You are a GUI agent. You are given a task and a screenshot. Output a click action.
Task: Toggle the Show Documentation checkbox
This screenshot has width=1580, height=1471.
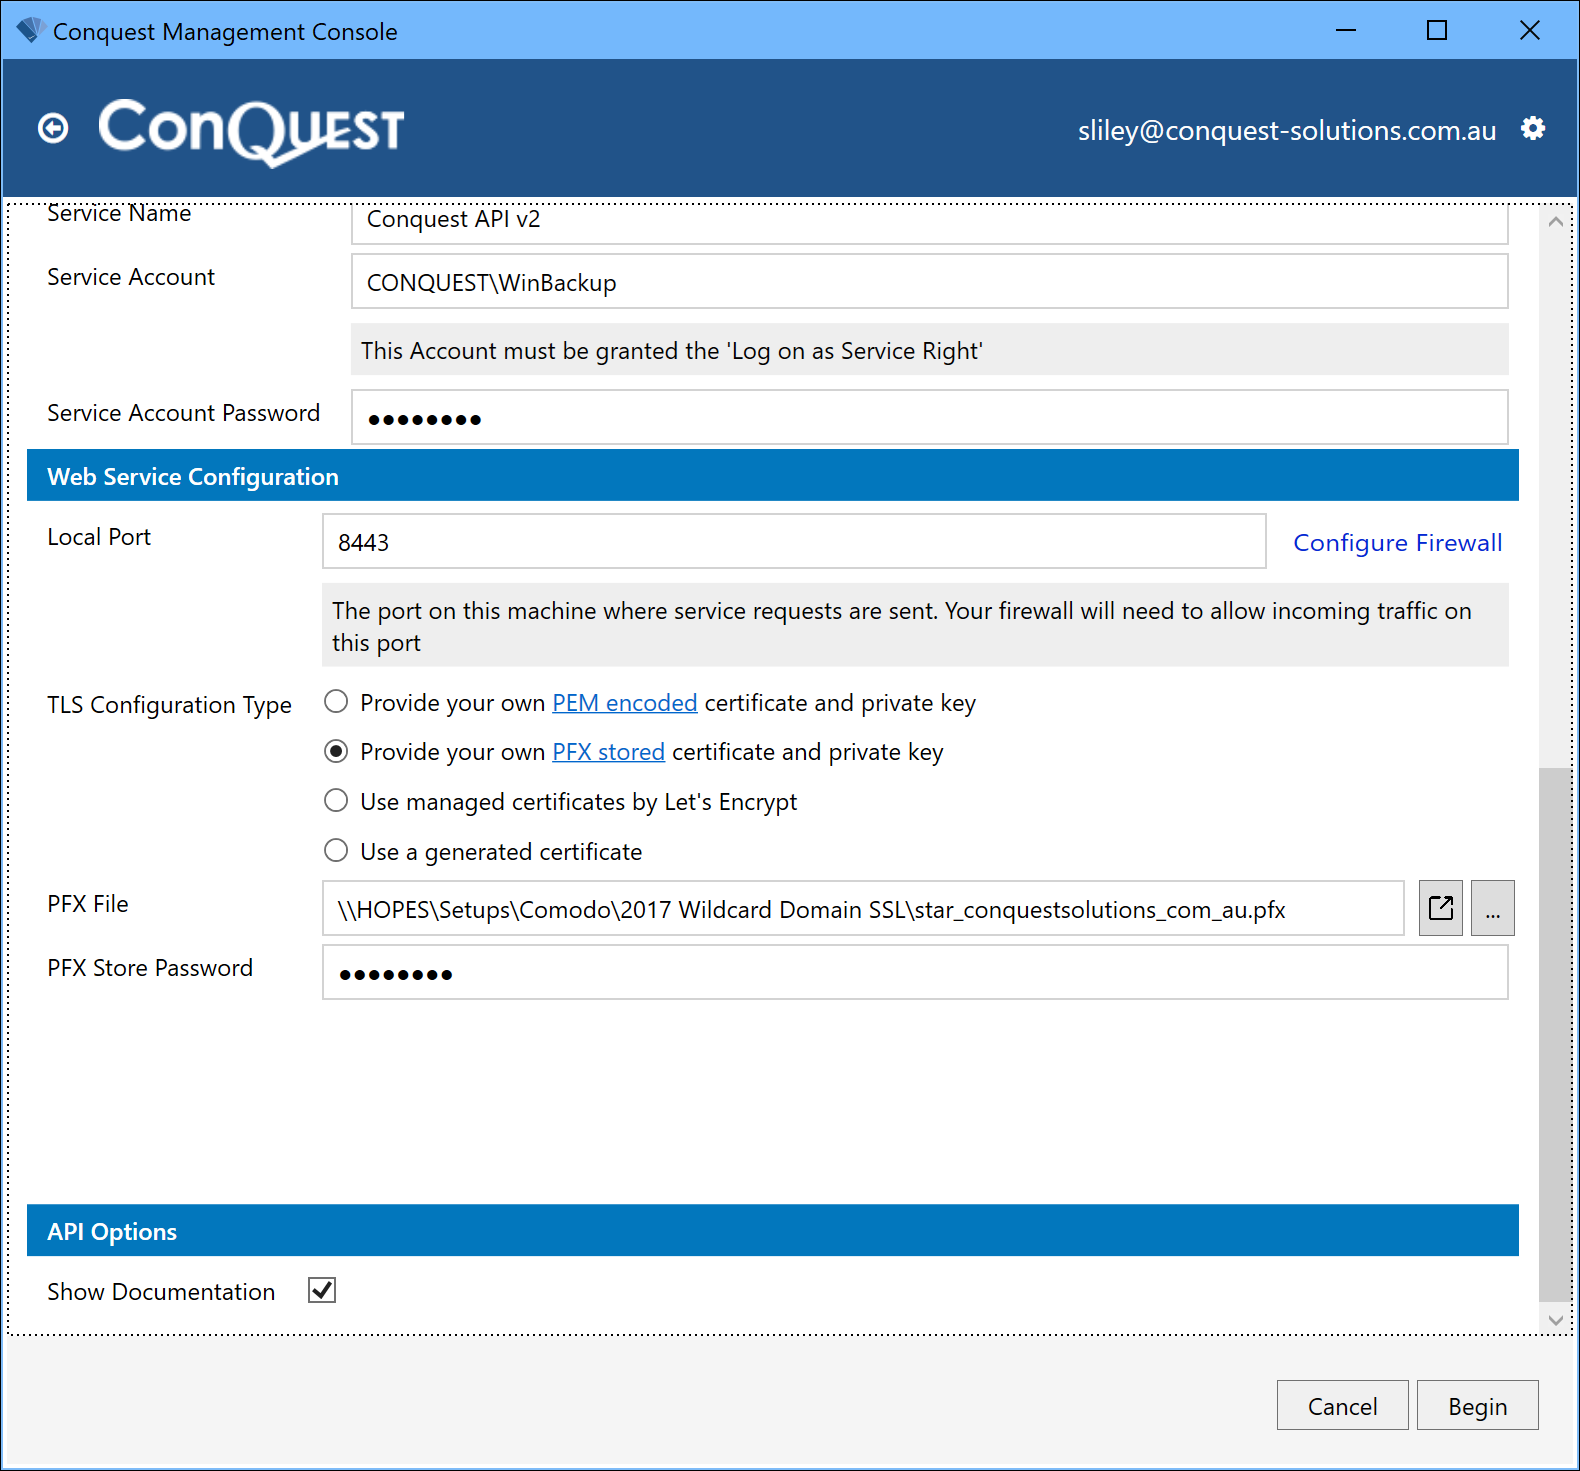[322, 1290]
